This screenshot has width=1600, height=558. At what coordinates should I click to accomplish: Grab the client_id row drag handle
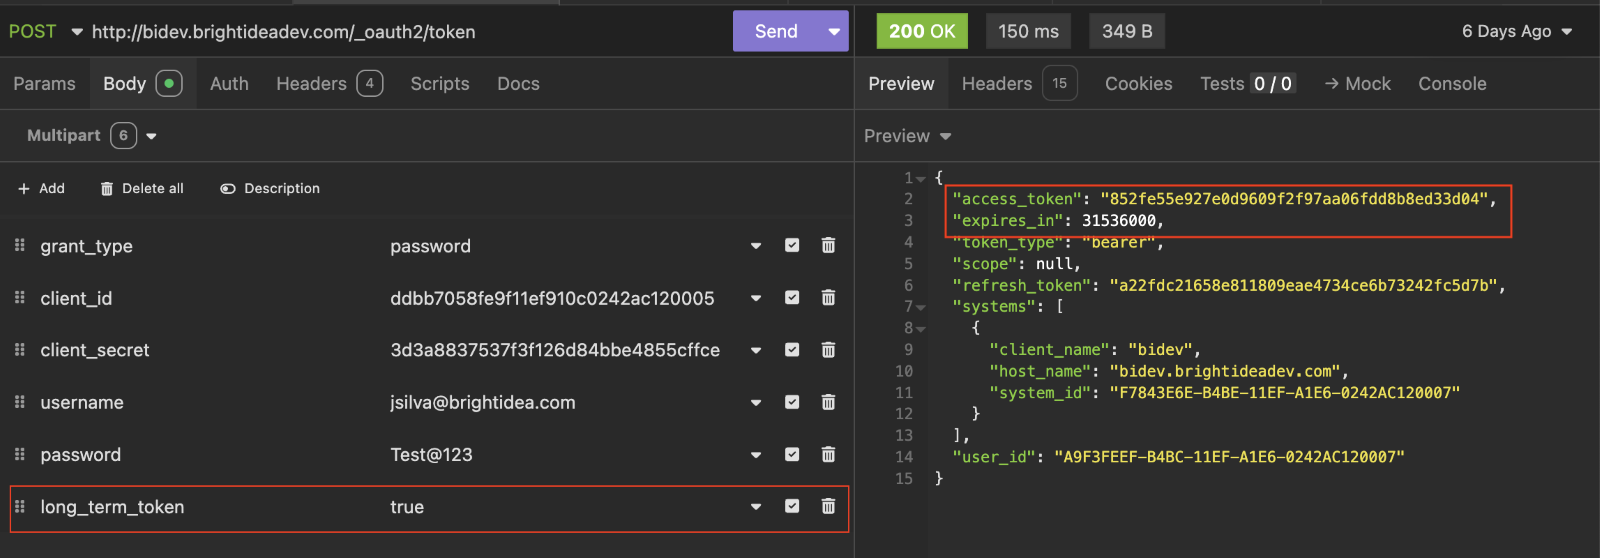pyautogui.click(x=19, y=297)
